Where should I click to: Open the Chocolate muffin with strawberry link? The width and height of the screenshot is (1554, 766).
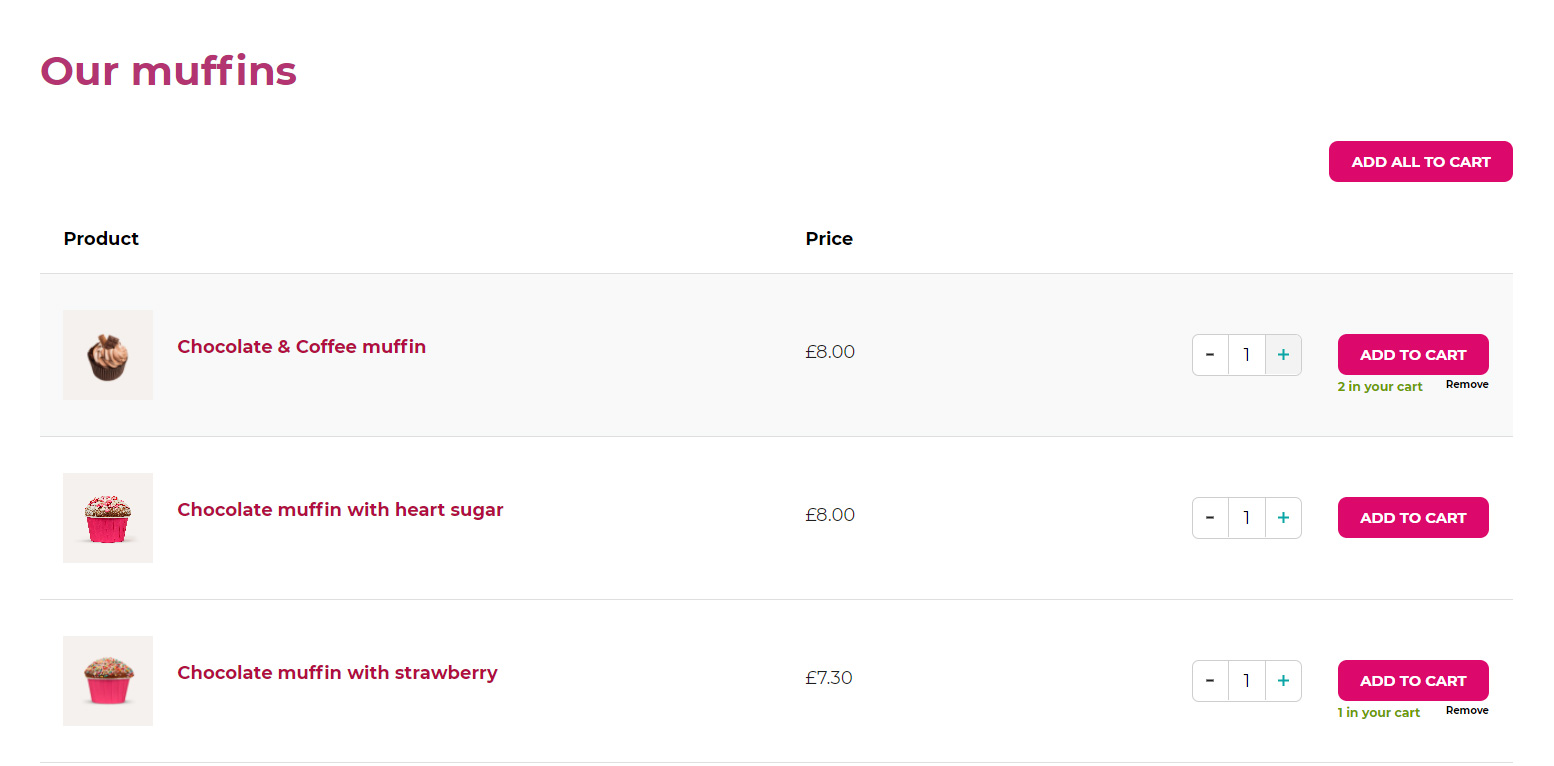(x=337, y=673)
